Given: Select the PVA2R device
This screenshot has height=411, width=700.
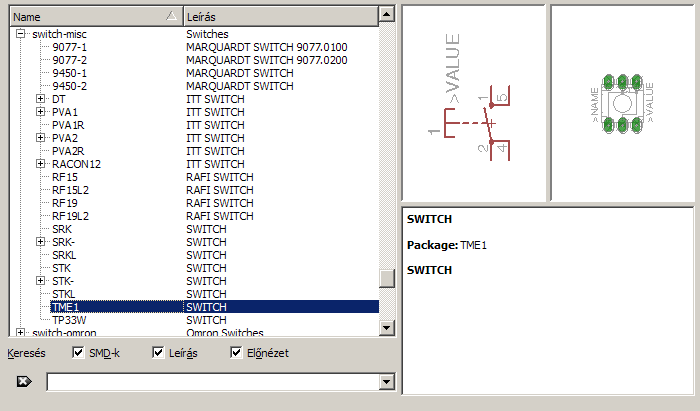Looking at the screenshot, I should [68, 151].
